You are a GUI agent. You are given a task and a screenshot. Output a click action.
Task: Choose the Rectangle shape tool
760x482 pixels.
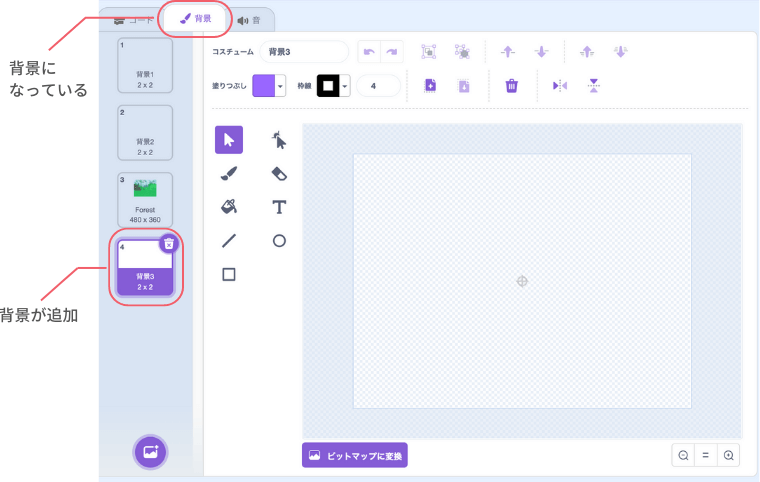click(x=228, y=274)
